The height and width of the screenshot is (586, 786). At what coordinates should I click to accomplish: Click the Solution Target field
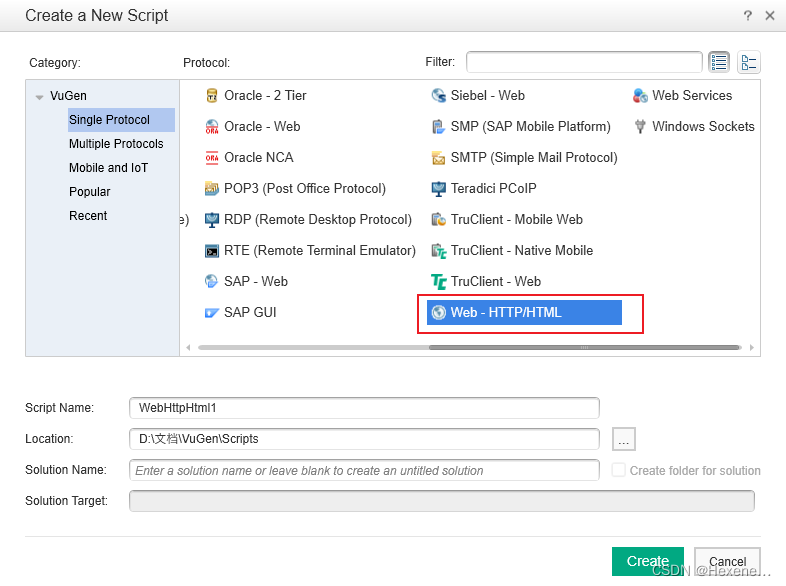(x=442, y=501)
